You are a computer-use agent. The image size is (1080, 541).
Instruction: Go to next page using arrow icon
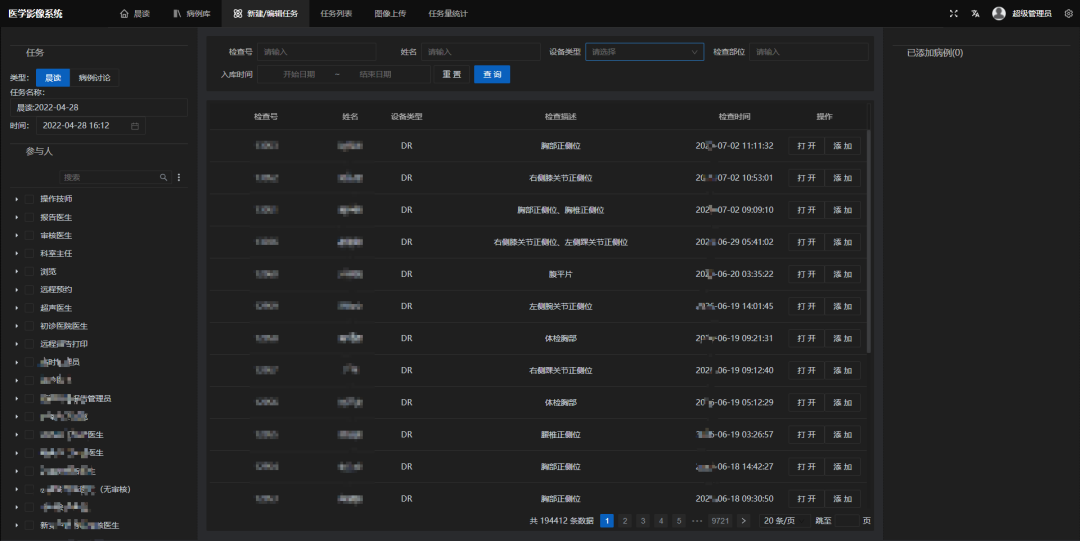click(x=743, y=521)
